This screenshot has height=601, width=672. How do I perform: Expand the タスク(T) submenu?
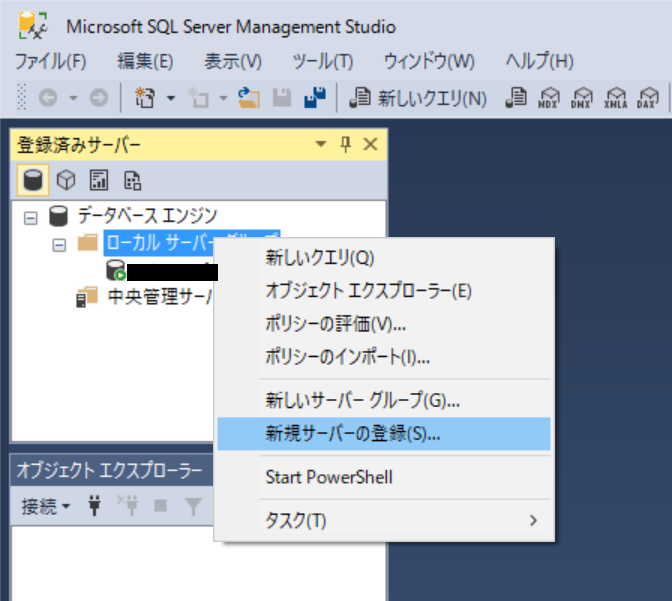click(x=384, y=521)
